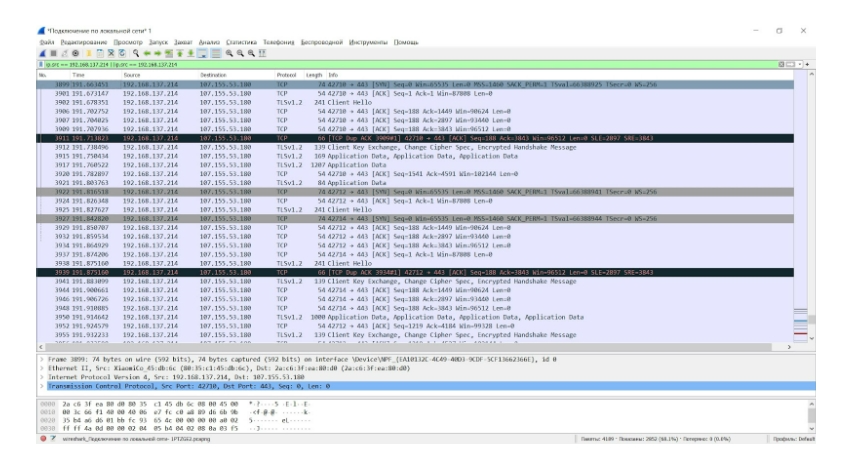Open the Файл menu

point(47,42)
